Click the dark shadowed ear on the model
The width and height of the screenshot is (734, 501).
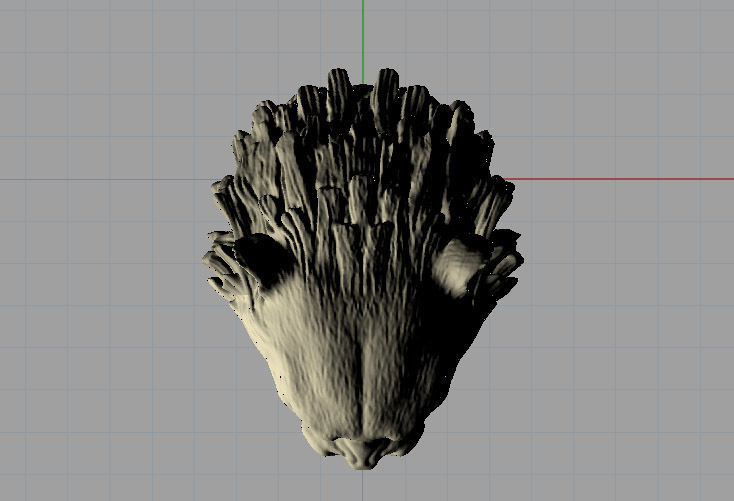point(264,260)
